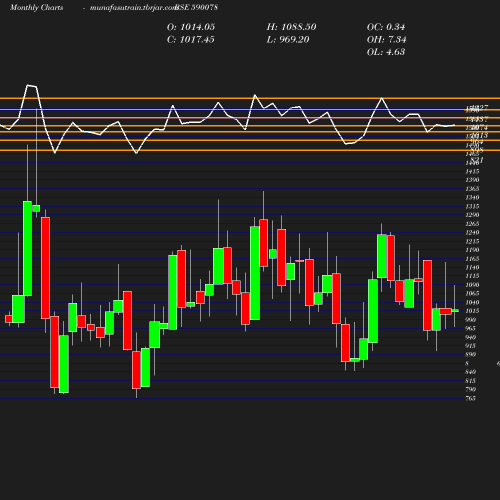Click the "BSE 590078" symbol label
Viewport: 500px width, 500px height.
pos(196,7)
